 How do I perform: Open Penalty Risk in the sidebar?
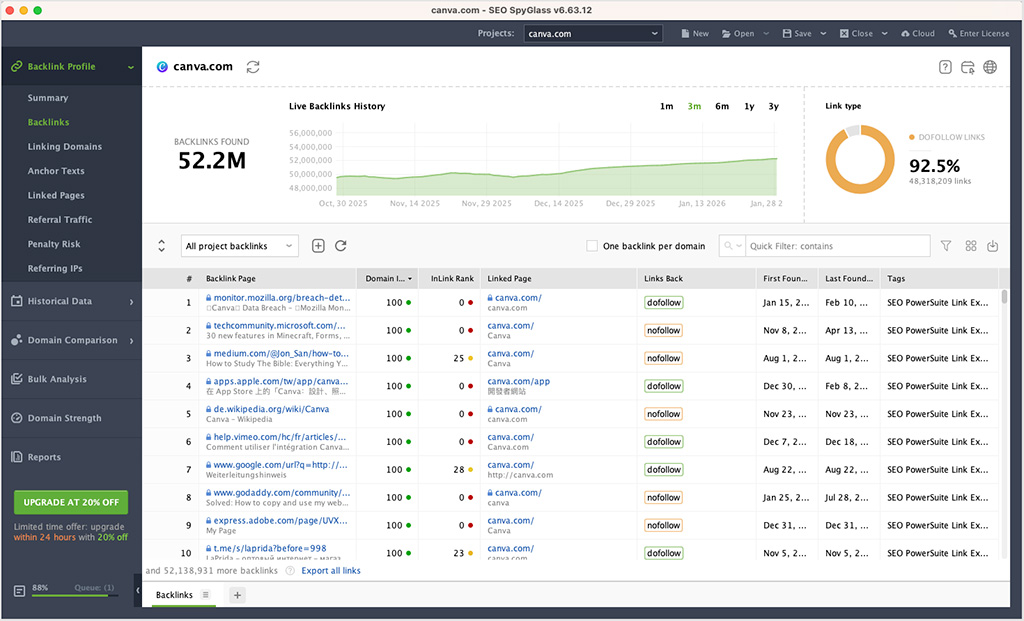coord(54,244)
